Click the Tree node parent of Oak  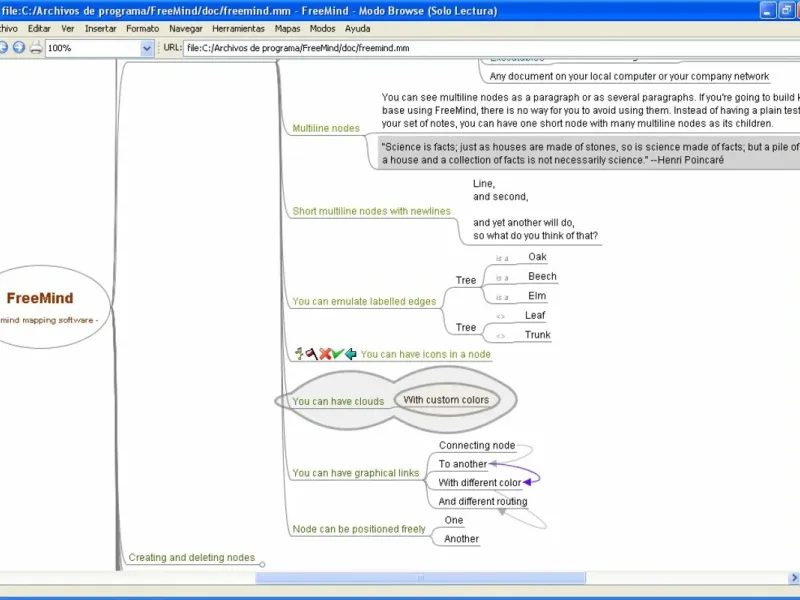point(465,280)
